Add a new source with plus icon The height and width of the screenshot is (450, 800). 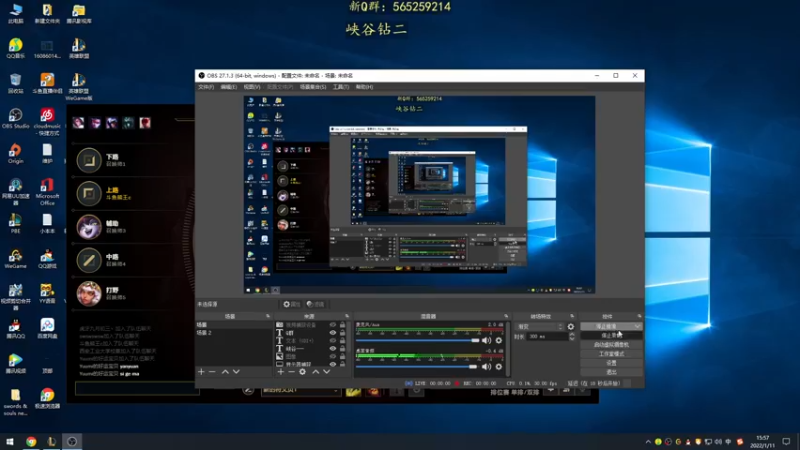pyautogui.click(x=280, y=372)
